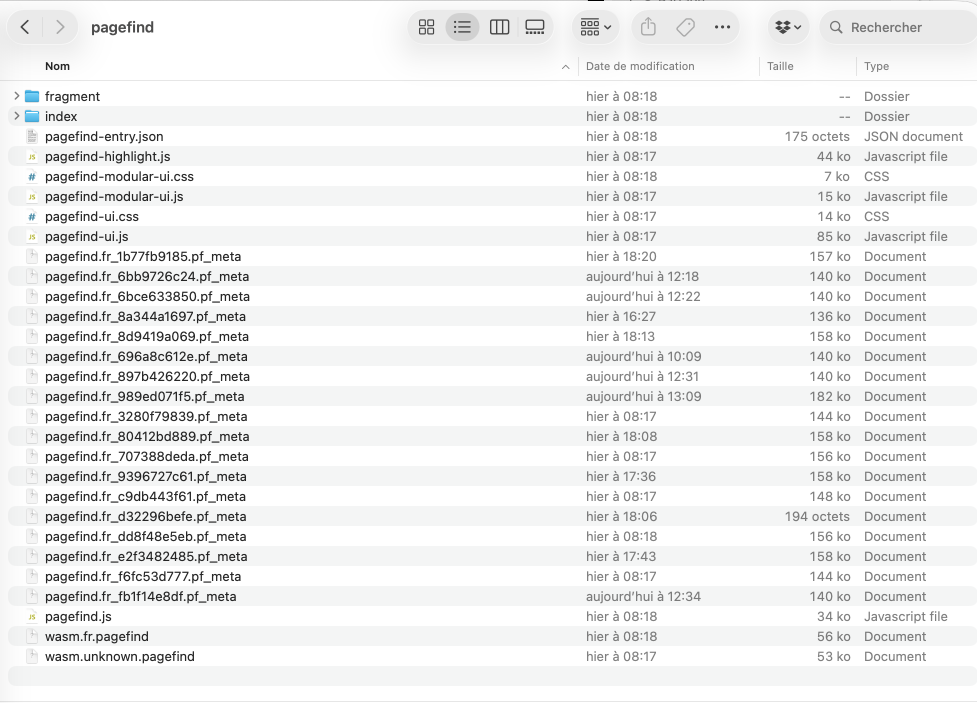Image resolution: width=977 pixels, height=703 pixels.
Task: Sort files by the Nom column
Action: point(58,66)
